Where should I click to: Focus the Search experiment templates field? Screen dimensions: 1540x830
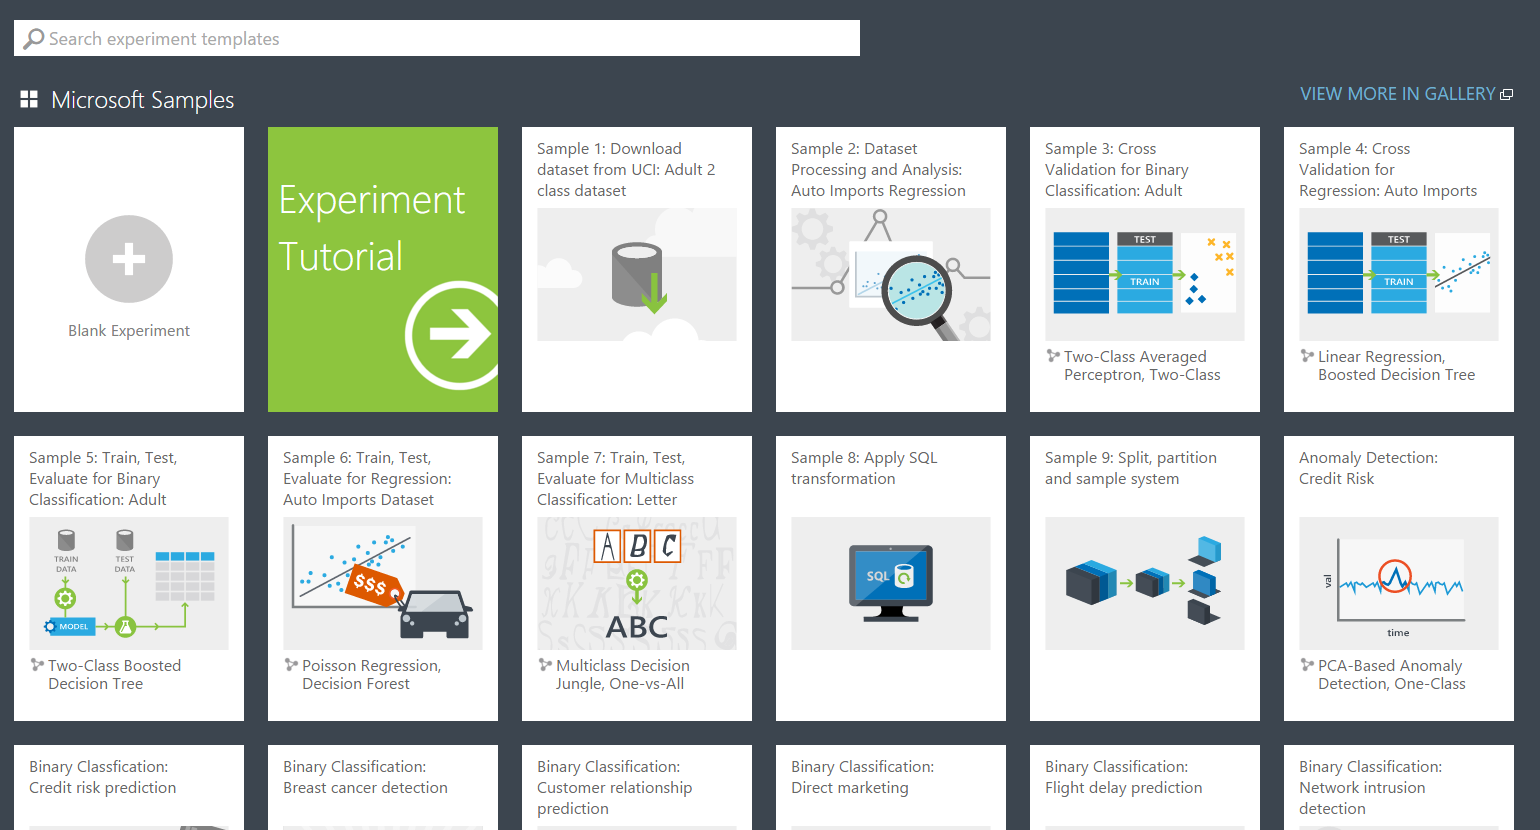click(x=437, y=38)
